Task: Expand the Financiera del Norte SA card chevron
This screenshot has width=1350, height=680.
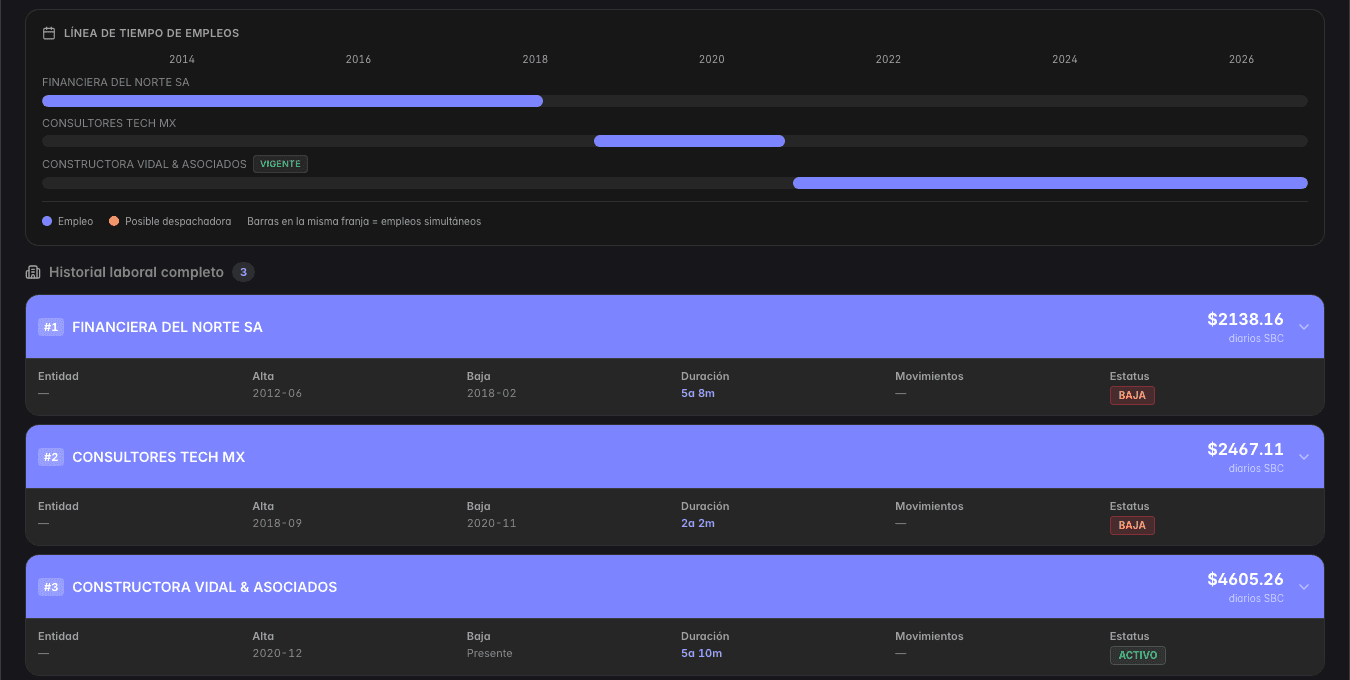Action: click(1303, 327)
